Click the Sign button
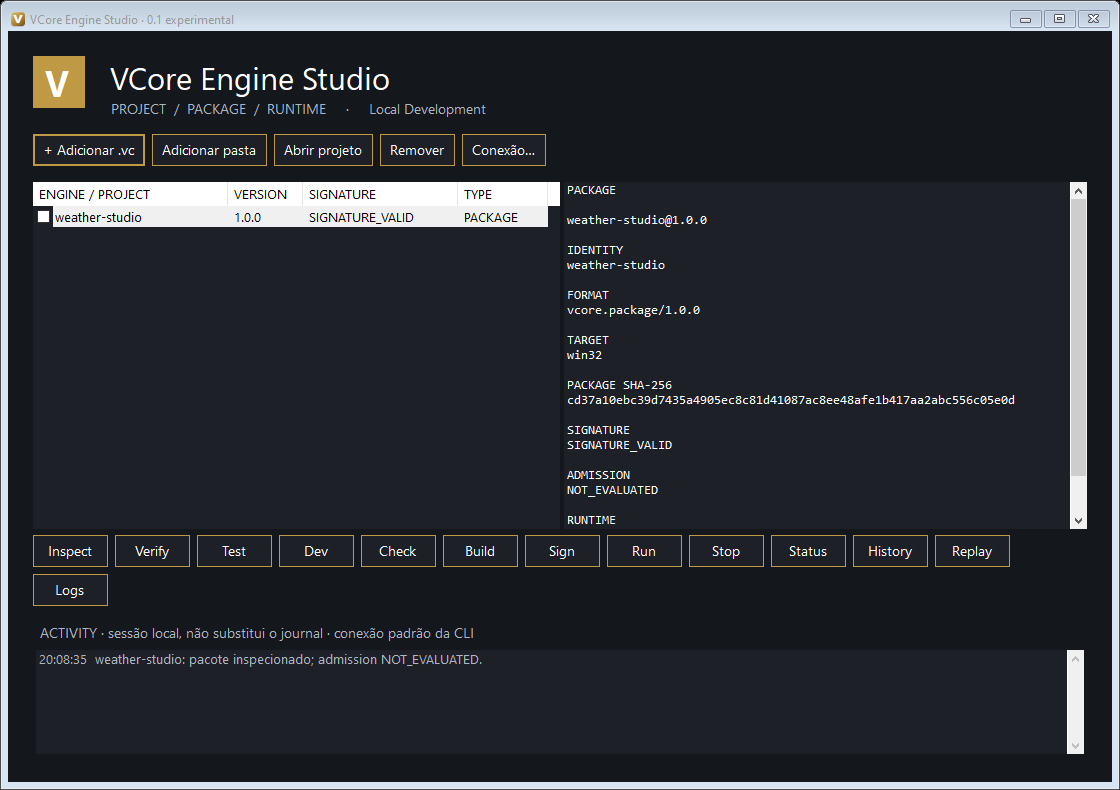Screen dimensions: 1120x790 [562, 551]
